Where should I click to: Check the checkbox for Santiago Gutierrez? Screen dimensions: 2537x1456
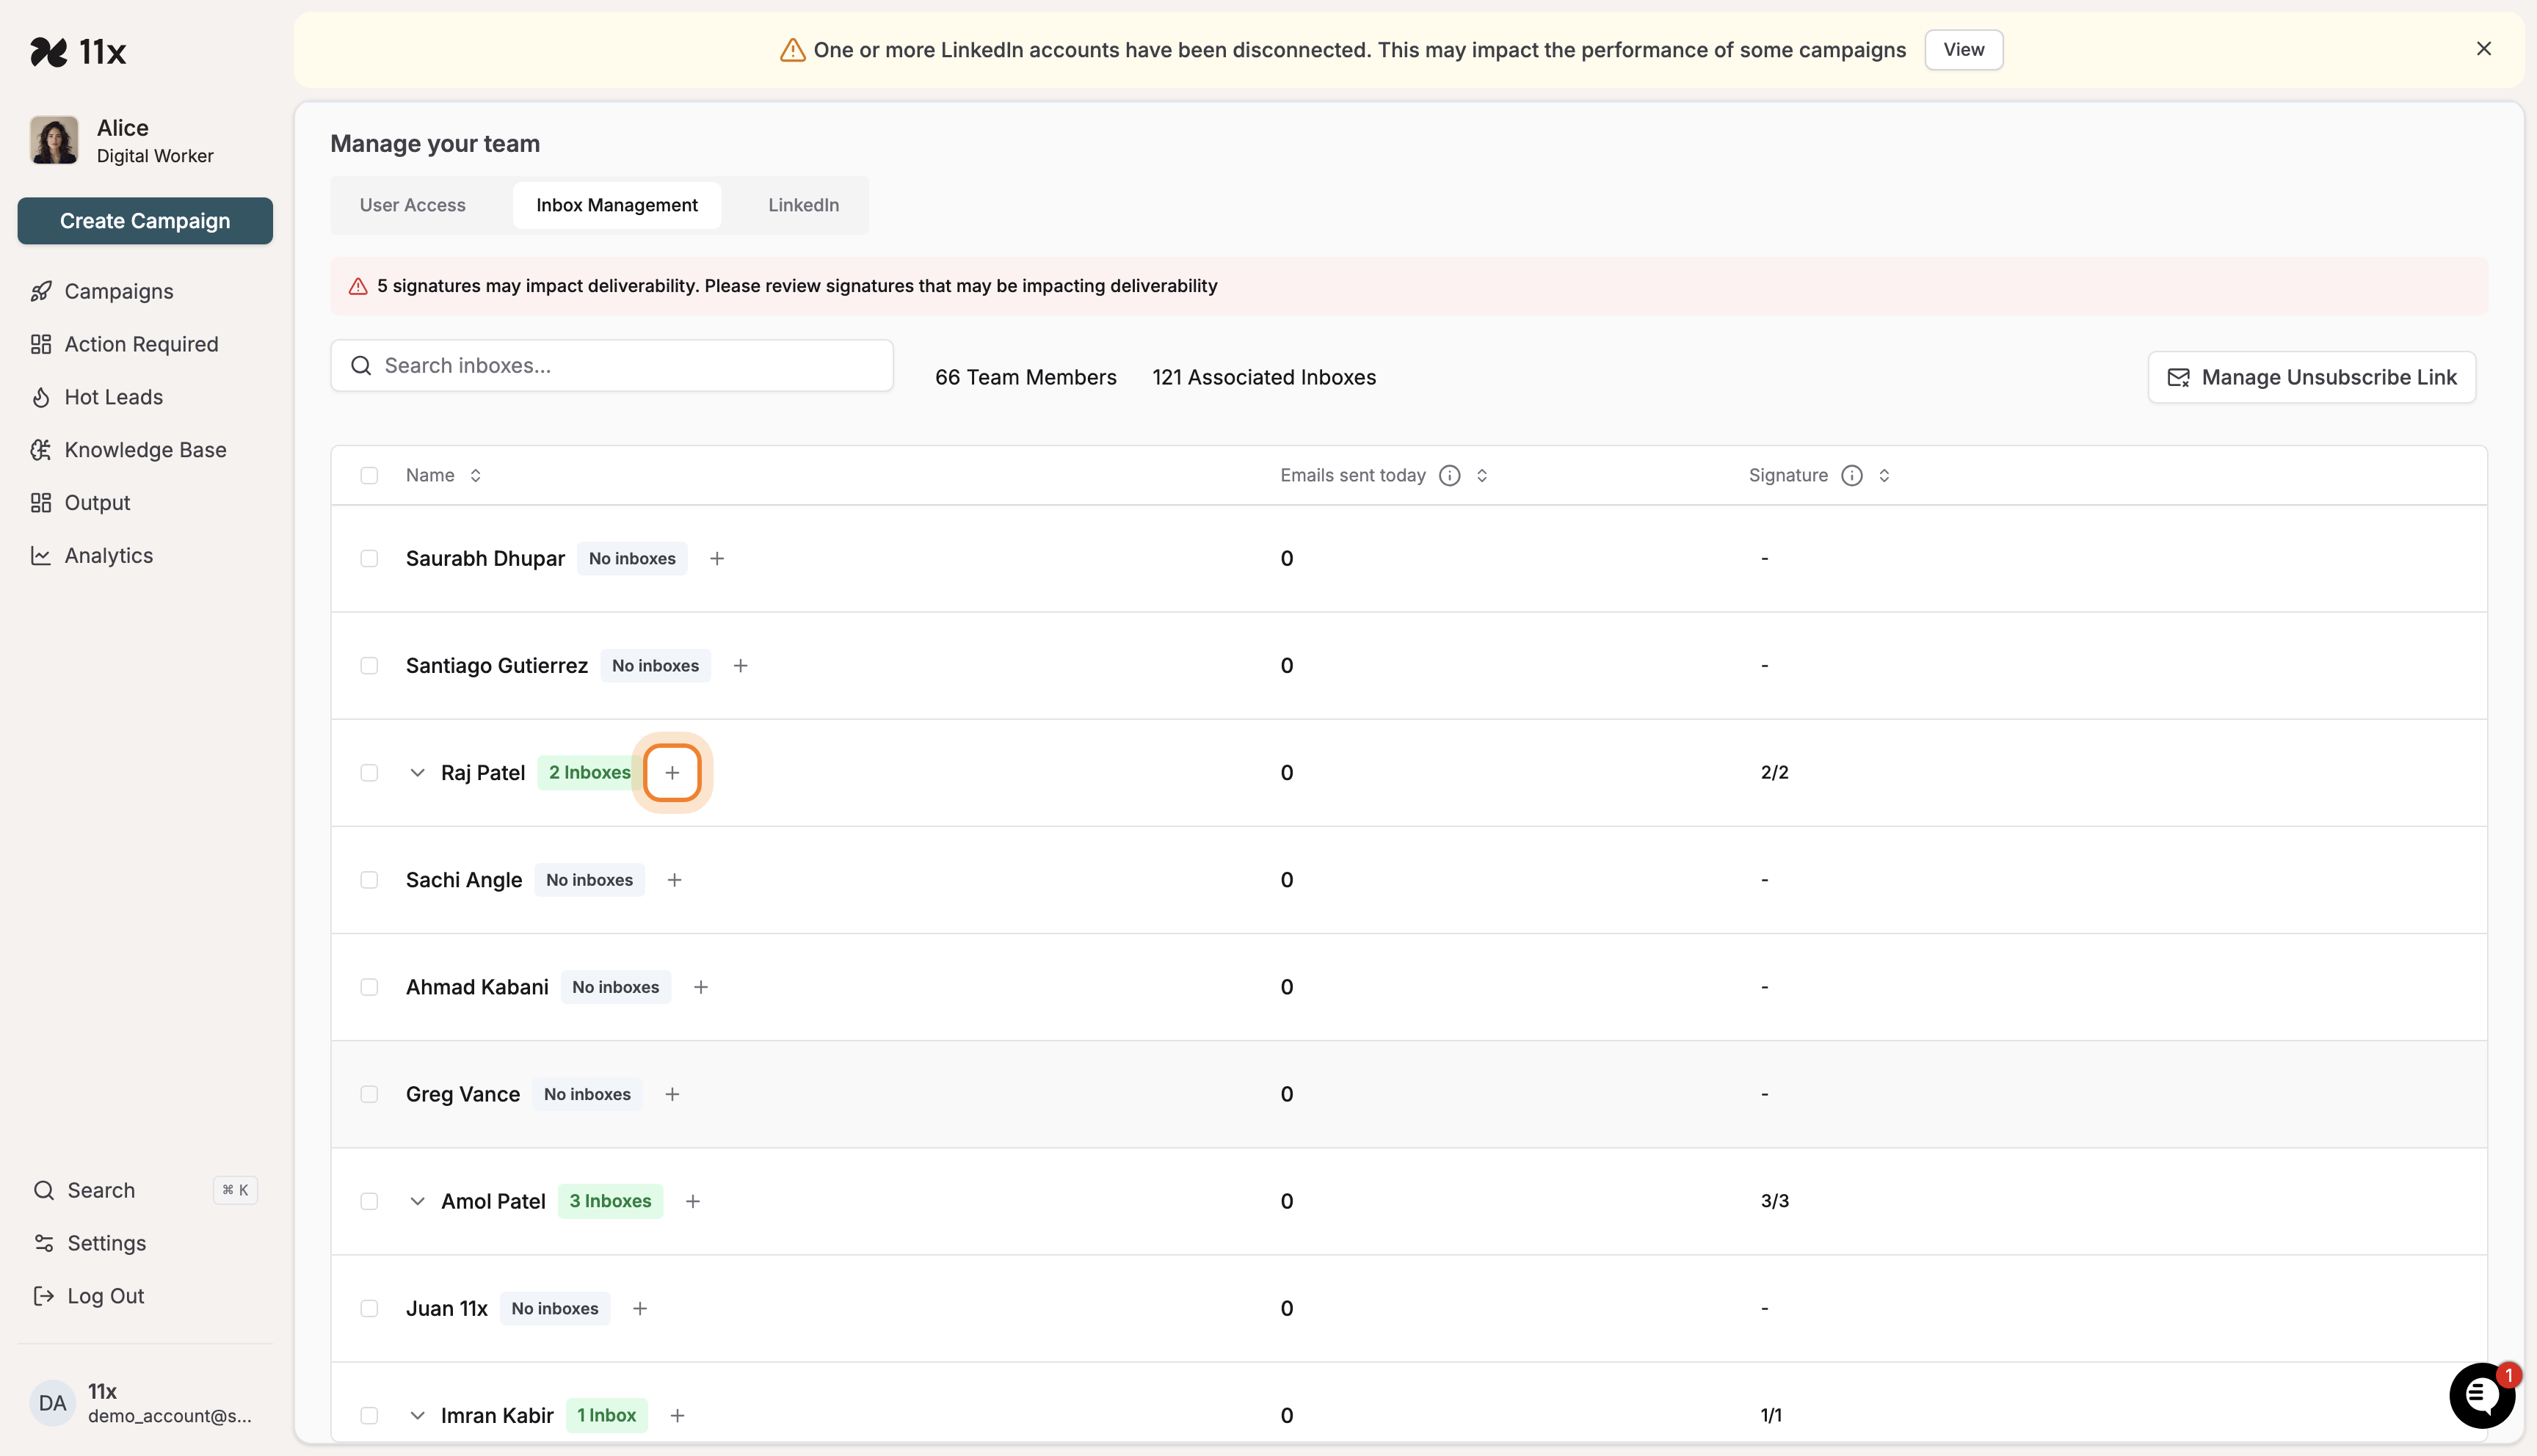click(369, 665)
